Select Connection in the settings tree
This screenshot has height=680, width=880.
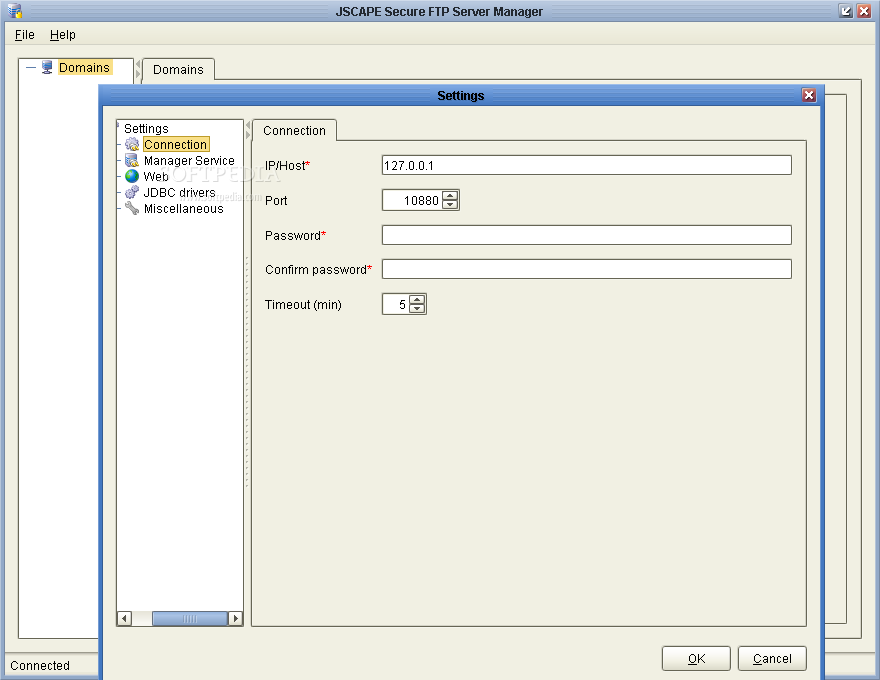pyautogui.click(x=176, y=145)
